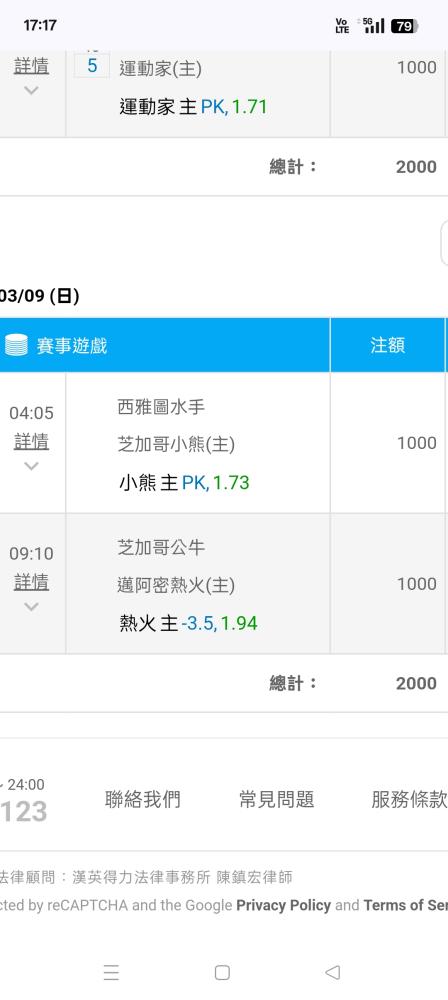Open the 服務條款 footer link
448x1000 pixels.
tap(409, 799)
